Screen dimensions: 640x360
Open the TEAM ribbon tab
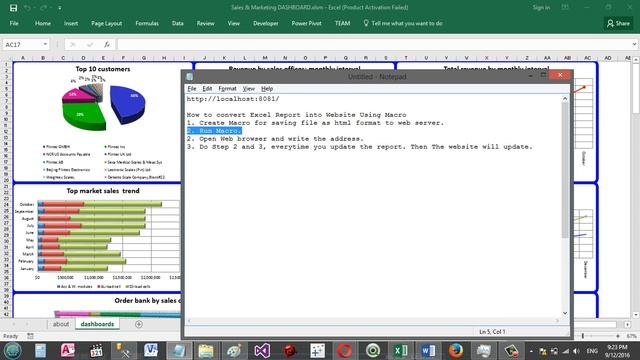click(342, 23)
